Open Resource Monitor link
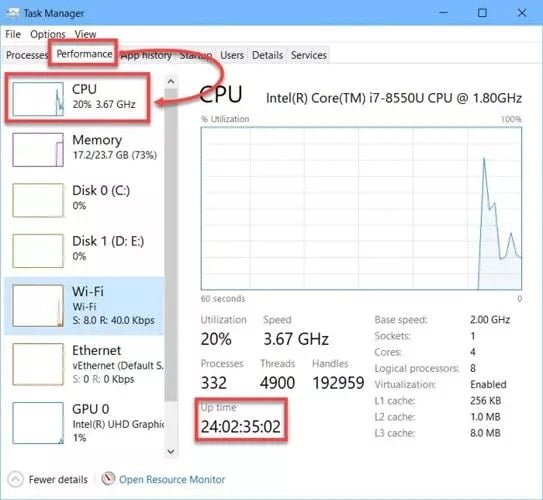 click(172, 480)
